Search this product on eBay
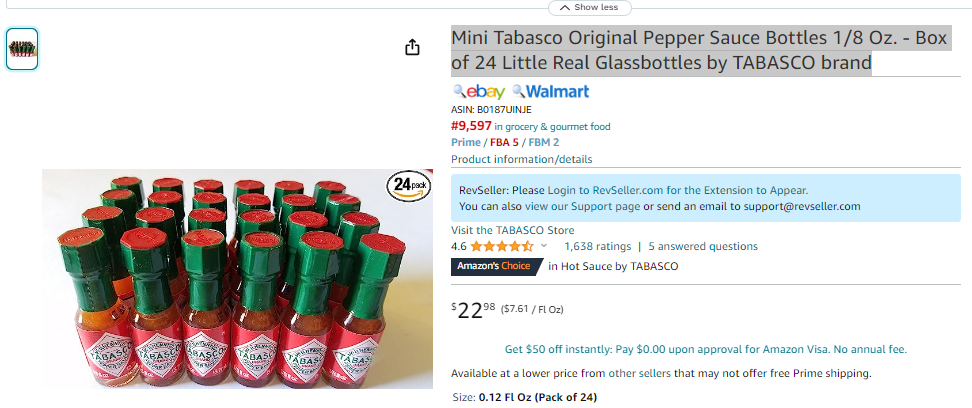The width and height of the screenshot is (972, 408). tap(479, 92)
